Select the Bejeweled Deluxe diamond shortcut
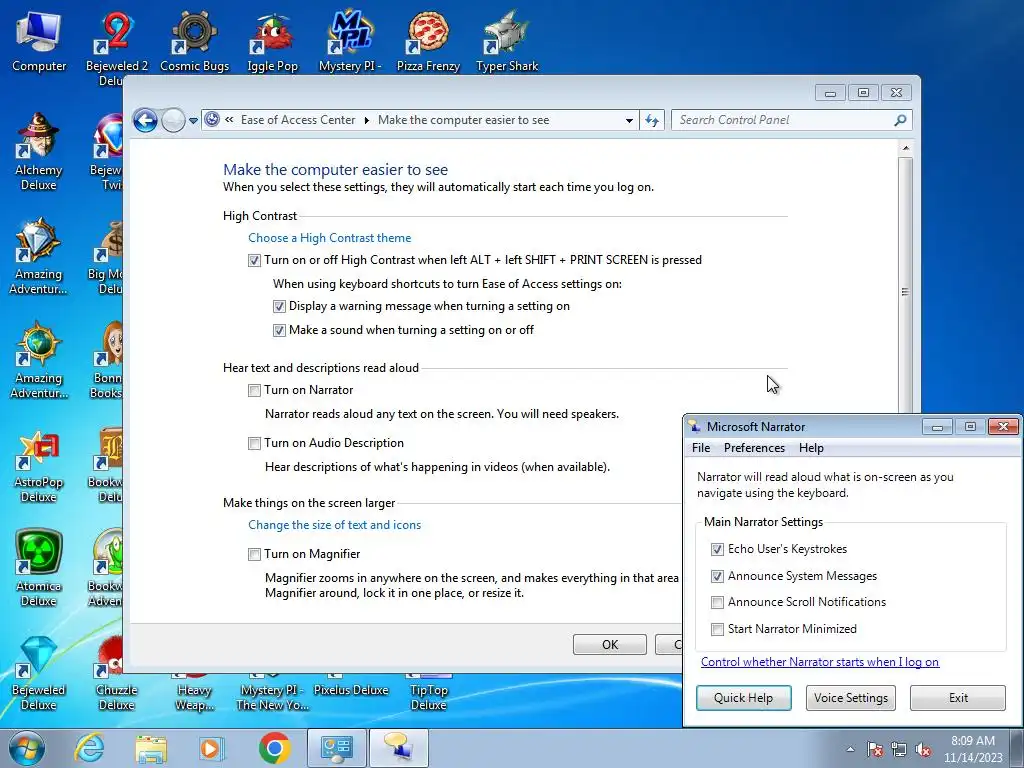 pyautogui.click(x=39, y=673)
